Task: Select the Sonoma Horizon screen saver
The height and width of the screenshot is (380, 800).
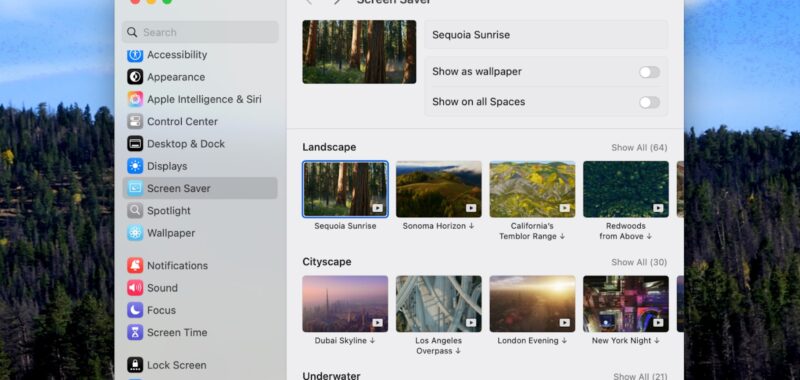Action: point(438,189)
